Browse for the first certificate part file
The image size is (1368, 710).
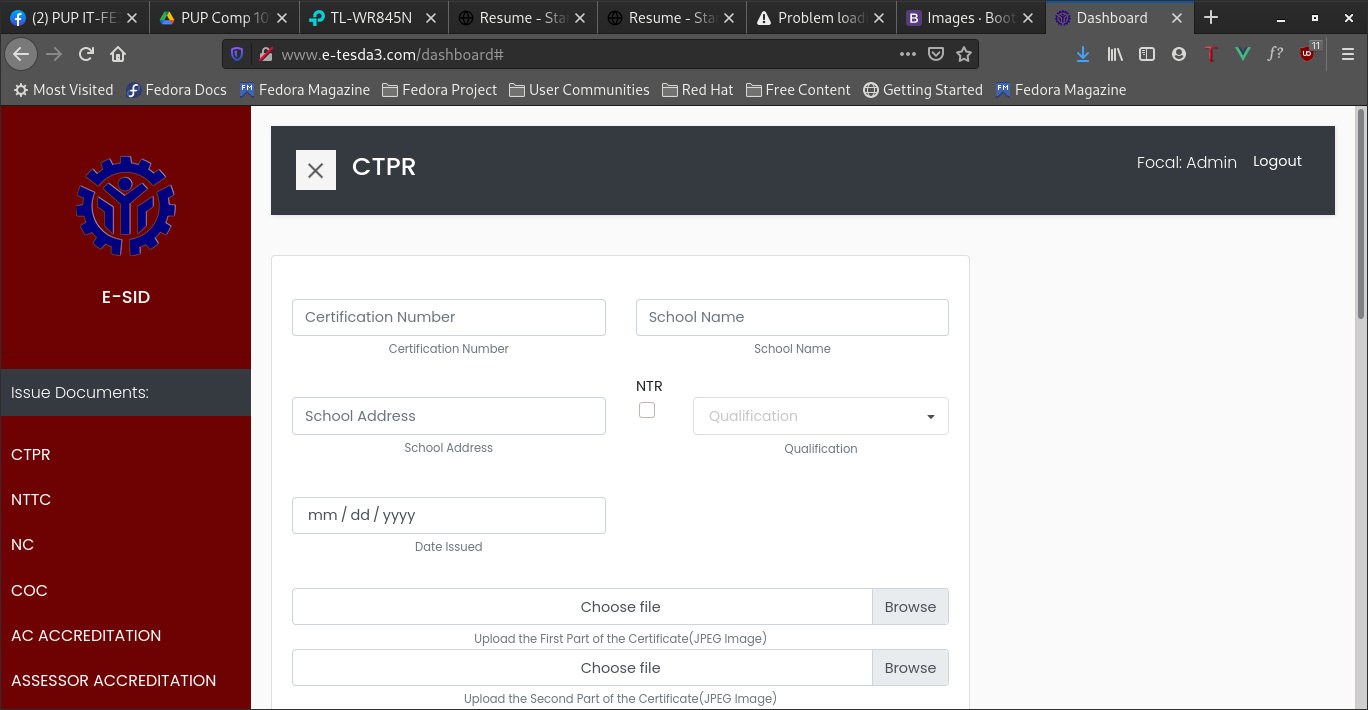tap(910, 607)
